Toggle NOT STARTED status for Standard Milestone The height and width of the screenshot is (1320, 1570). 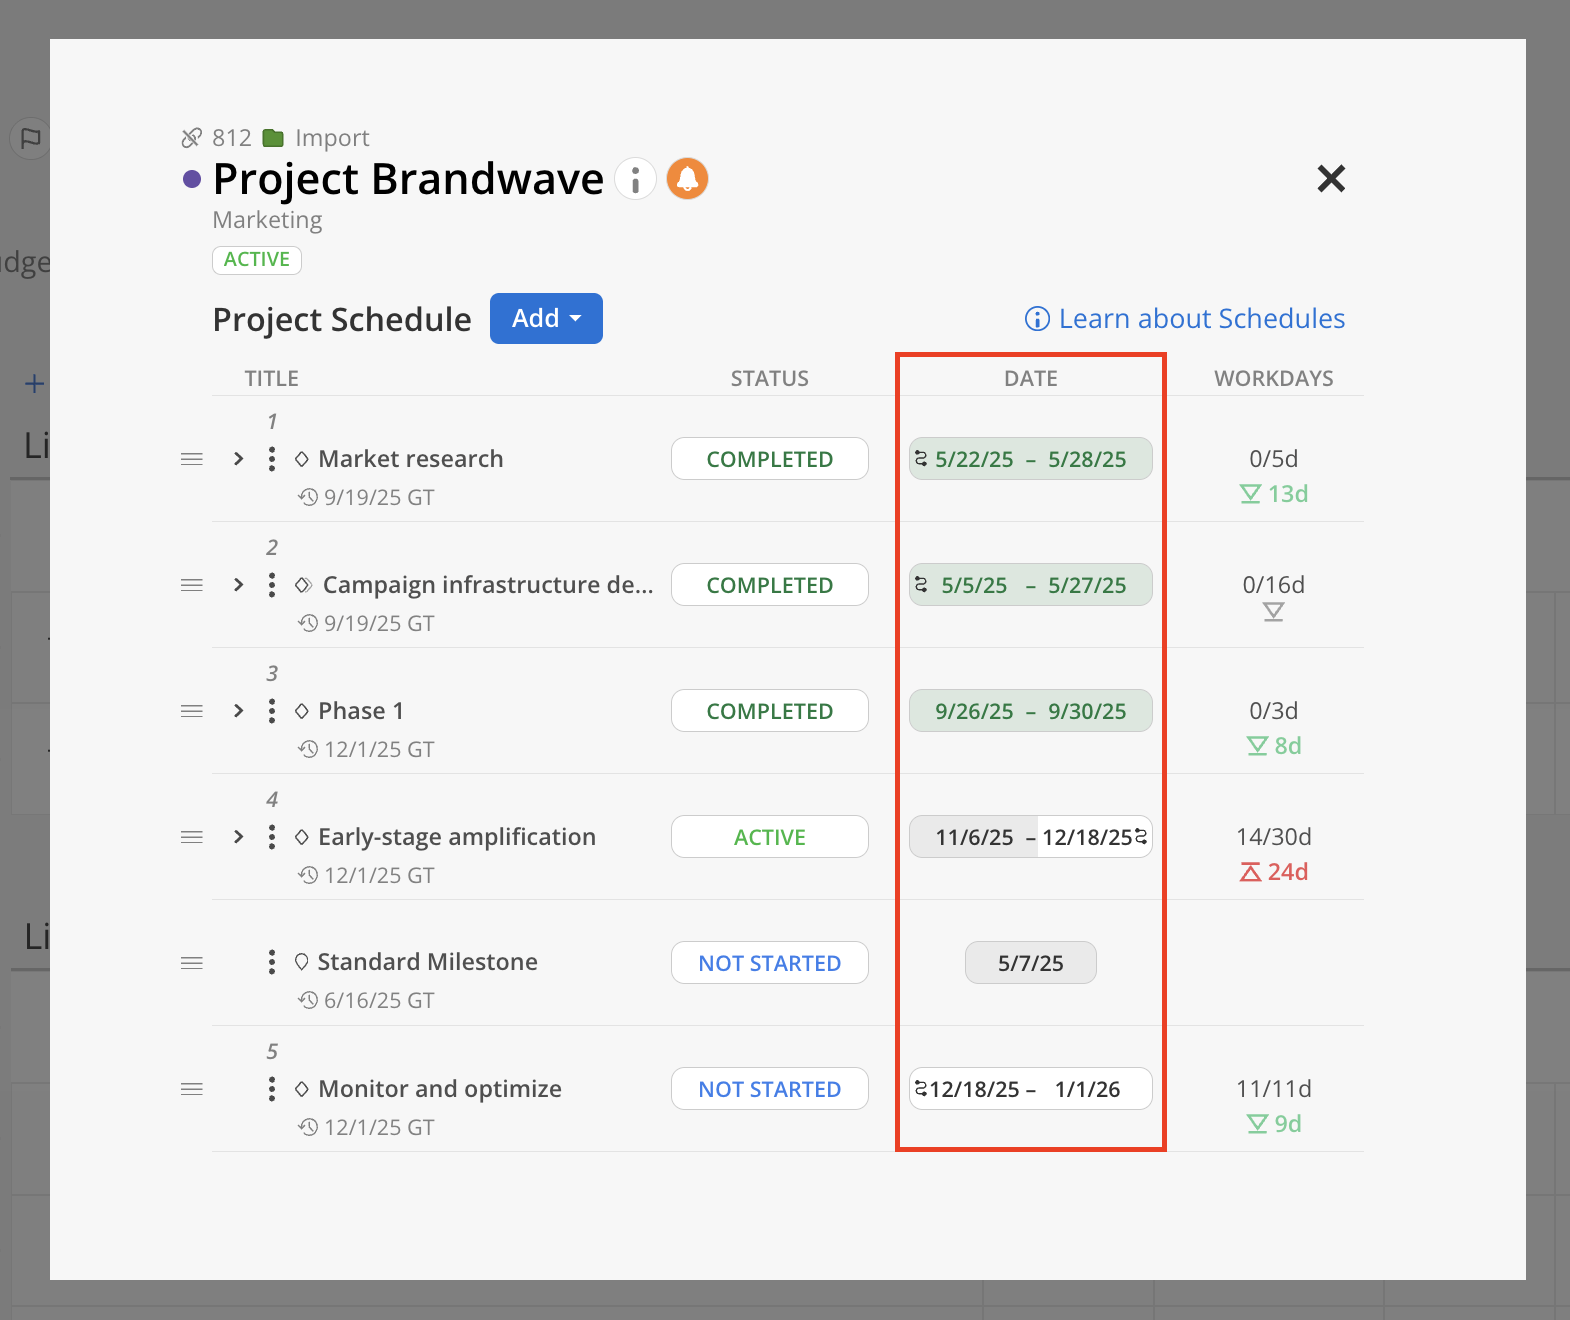[x=769, y=963]
